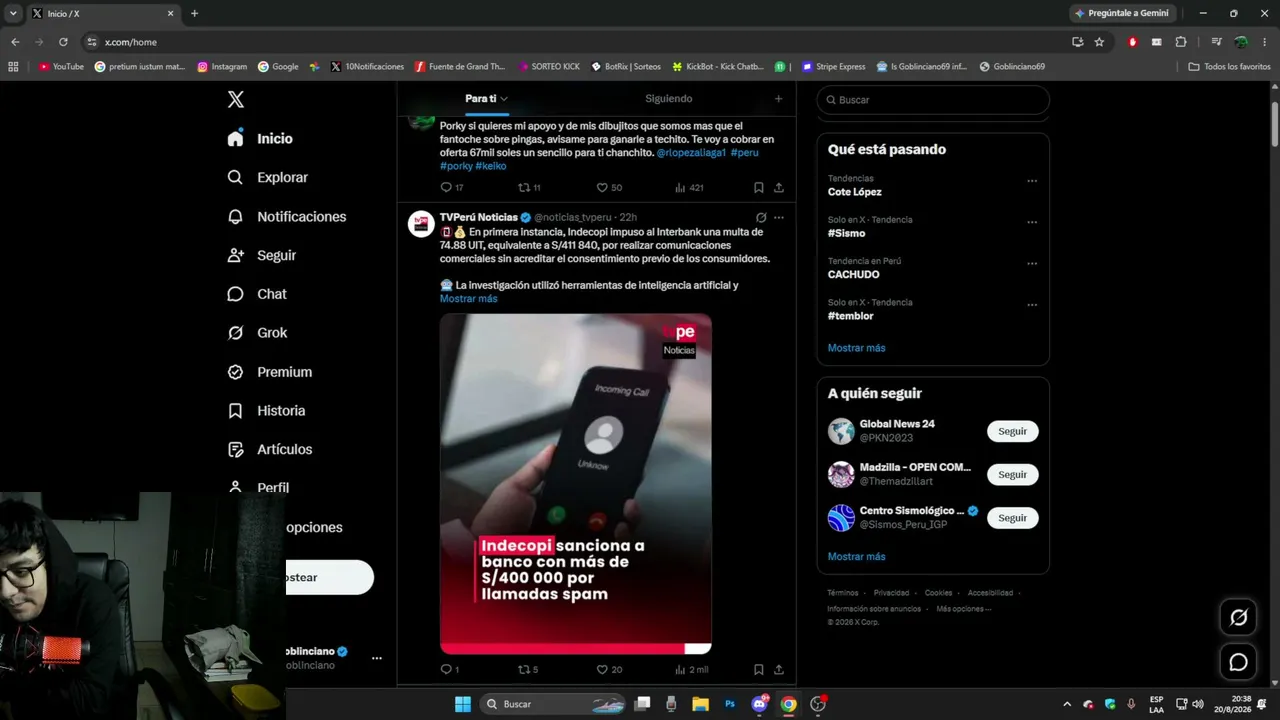Screen dimensions: 1280x720
Task: Open more options for #Sismo trend
Action: [x=1032, y=223]
